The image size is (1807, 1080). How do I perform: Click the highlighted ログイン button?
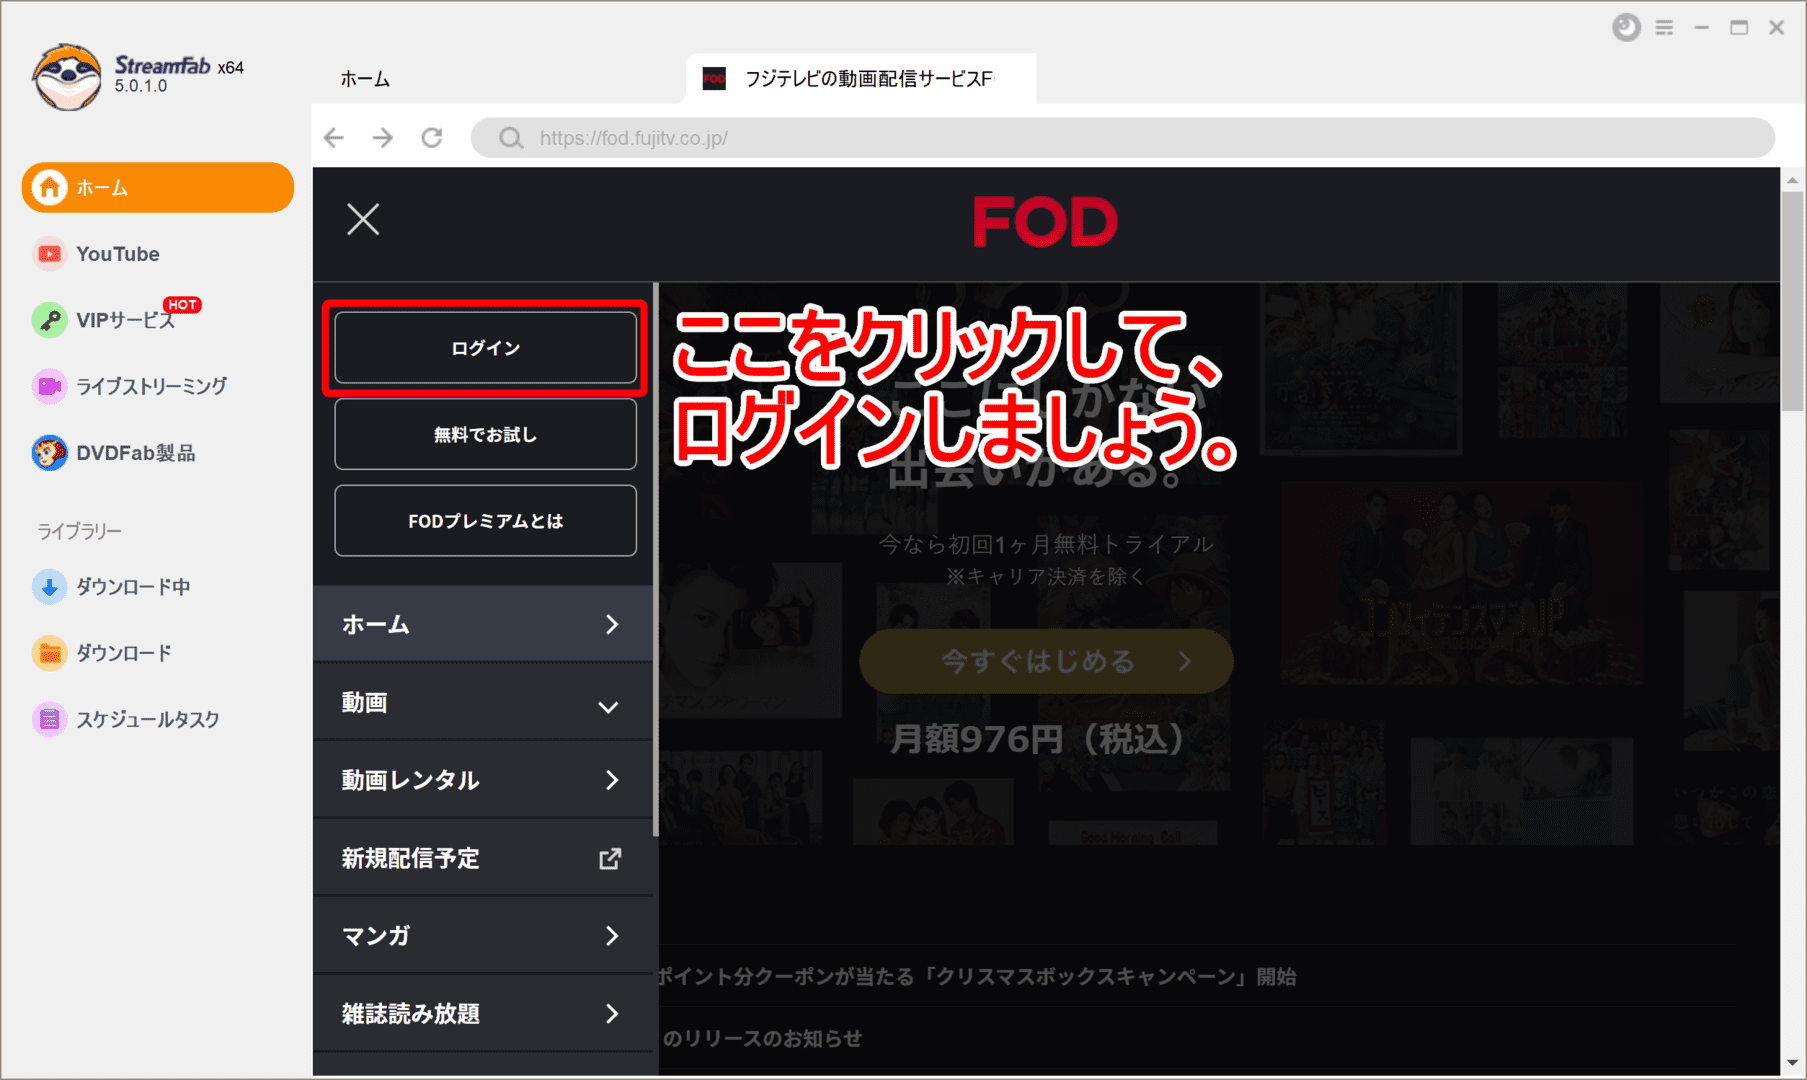[x=485, y=347]
